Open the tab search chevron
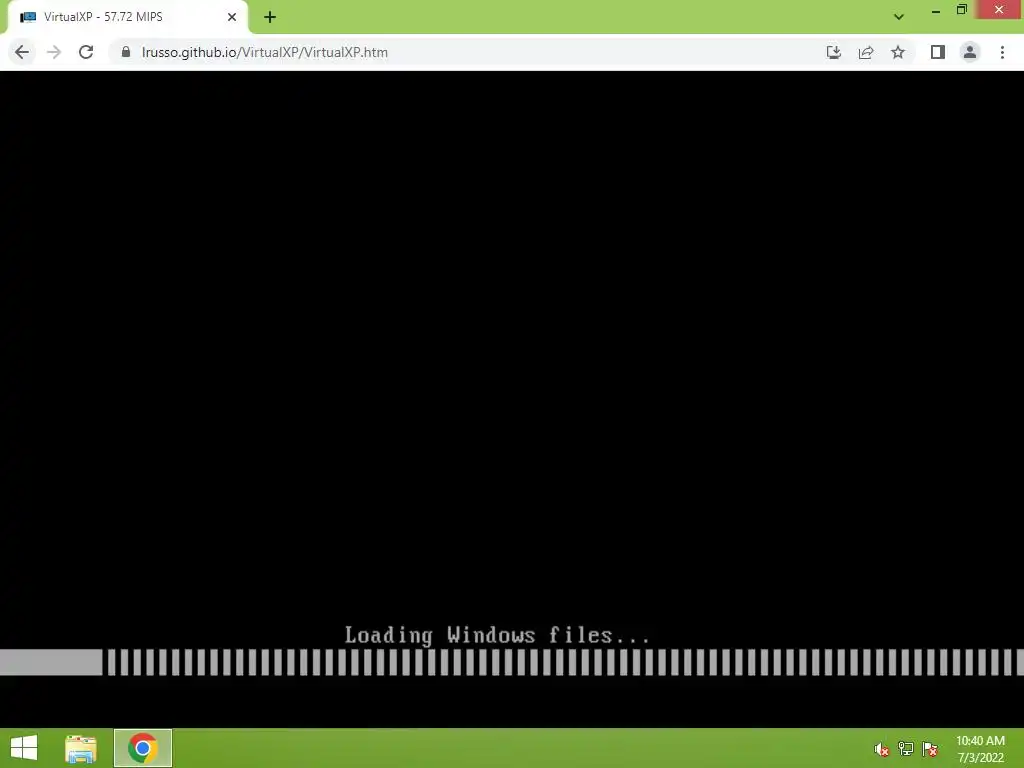1024x768 pixels. point(899,17)
